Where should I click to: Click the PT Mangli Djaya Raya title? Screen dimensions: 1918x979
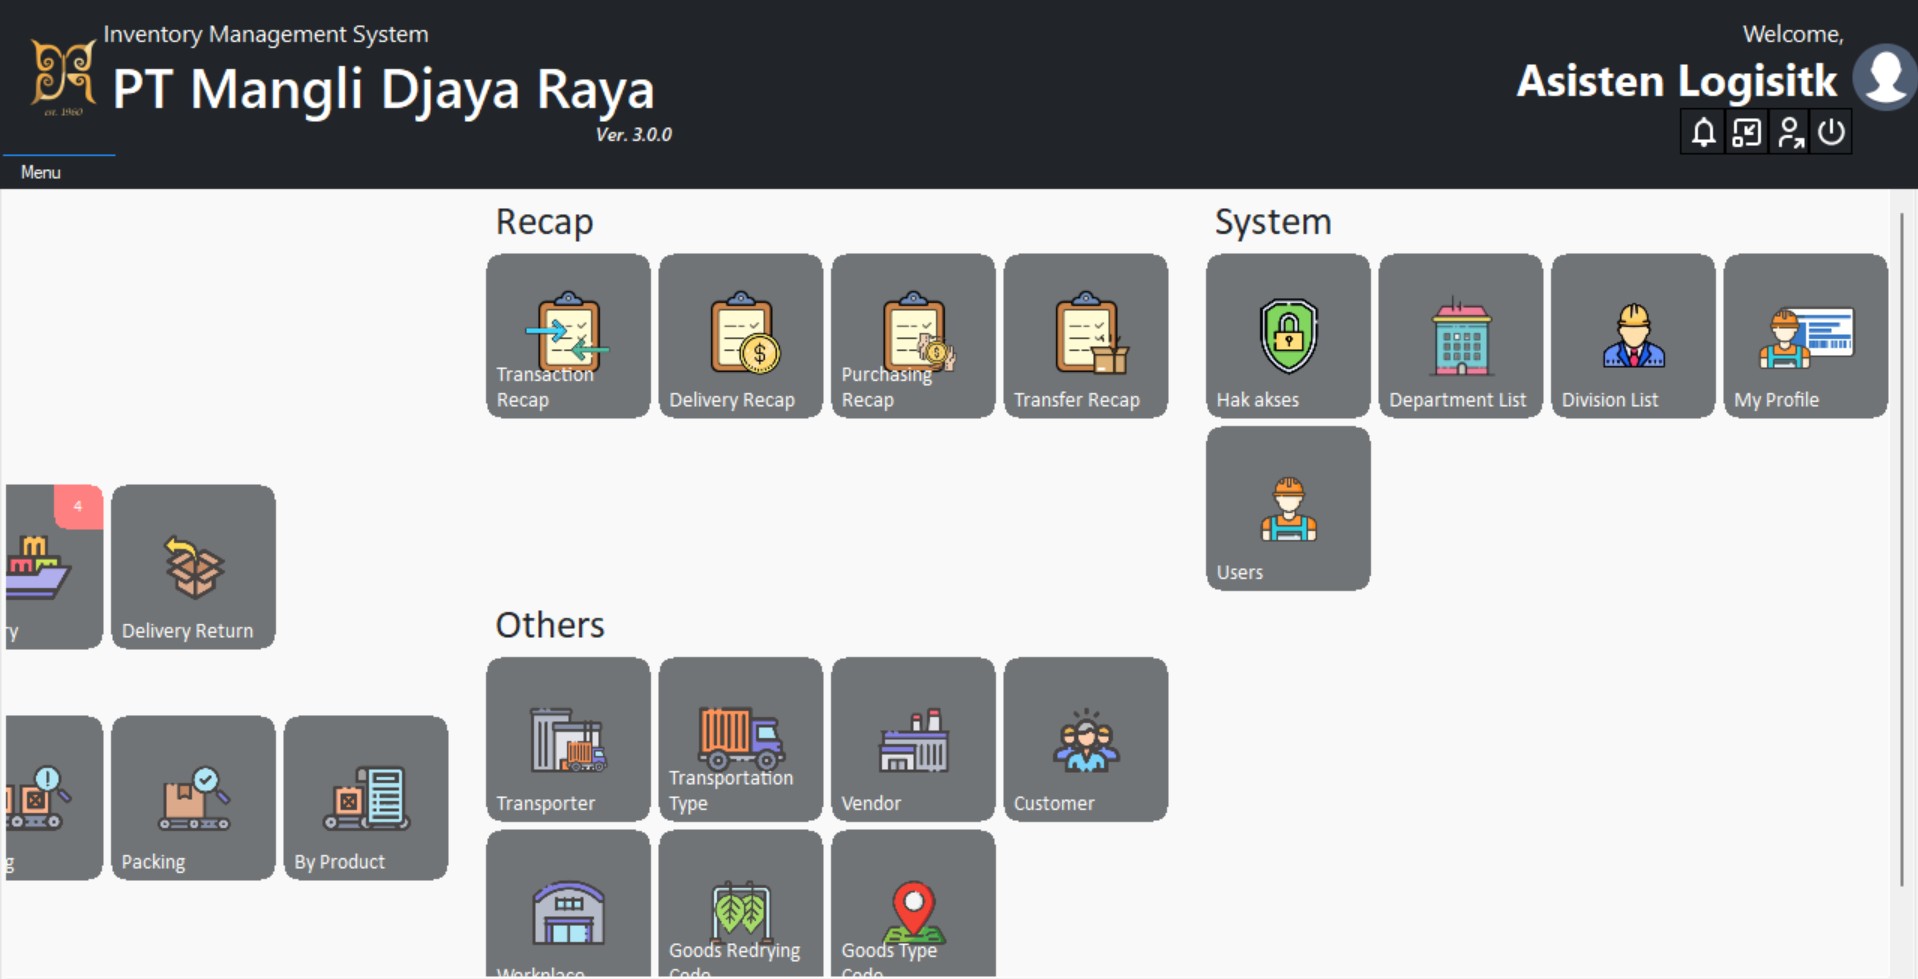click(383, 89)
